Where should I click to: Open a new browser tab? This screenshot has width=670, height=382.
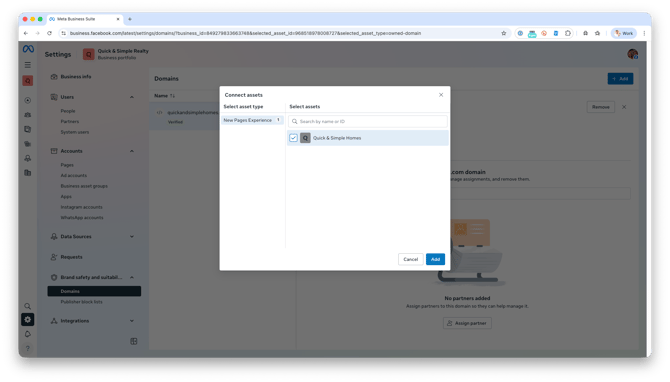tap(130, 19)
